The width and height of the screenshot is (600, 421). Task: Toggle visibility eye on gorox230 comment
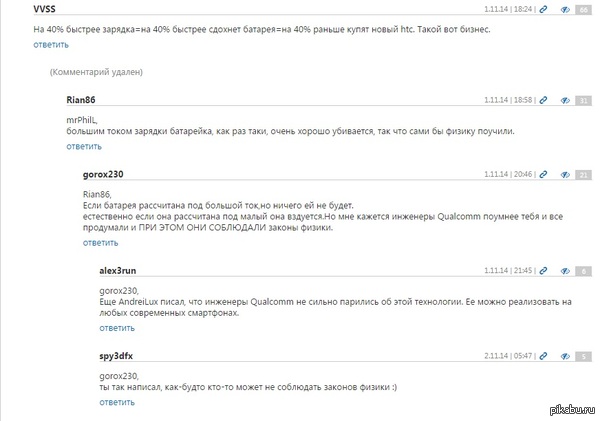pos(564,174)
